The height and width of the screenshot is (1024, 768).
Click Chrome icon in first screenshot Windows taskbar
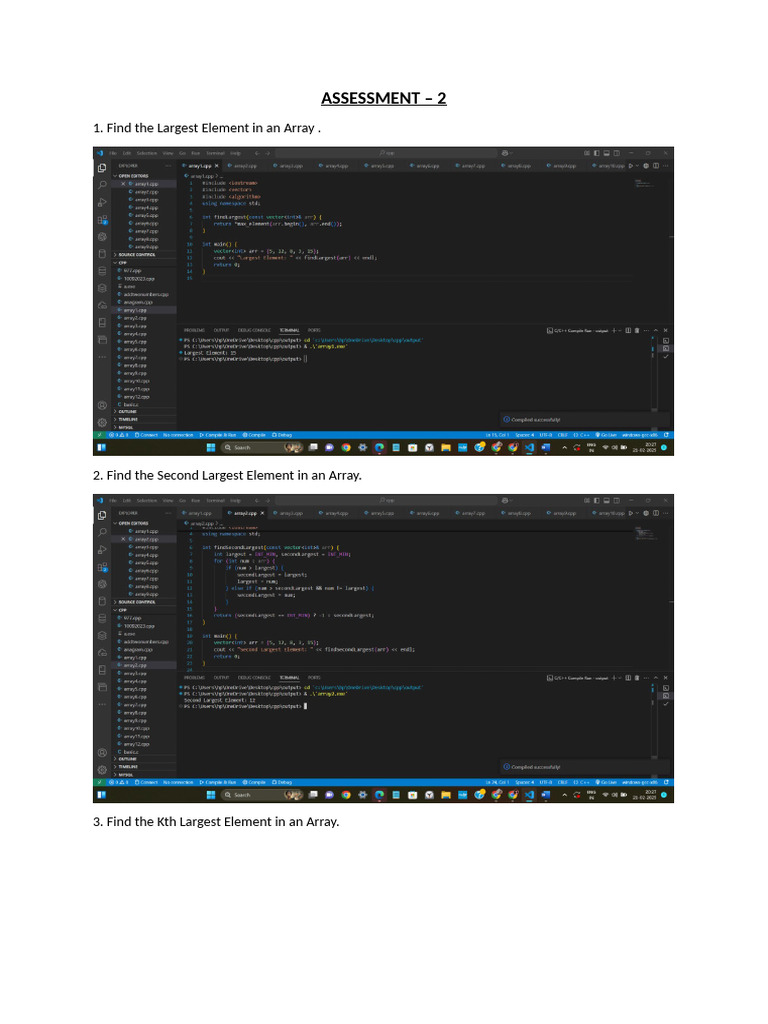(x=346, y=447)
